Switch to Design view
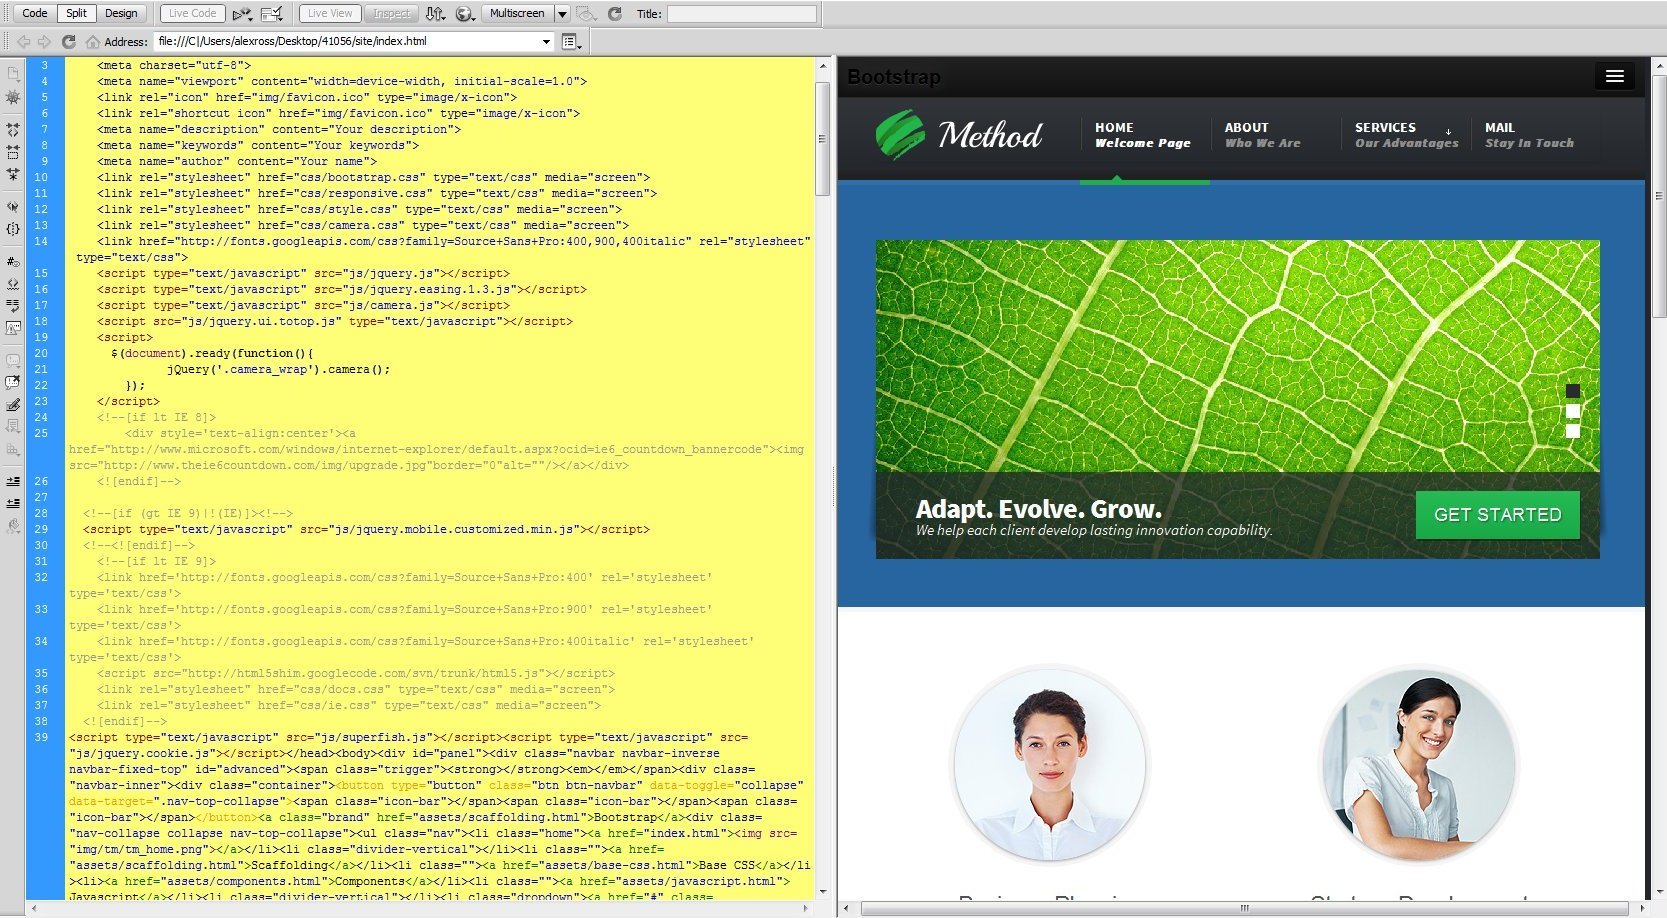Screen dimensions: 1667x918 121,14
